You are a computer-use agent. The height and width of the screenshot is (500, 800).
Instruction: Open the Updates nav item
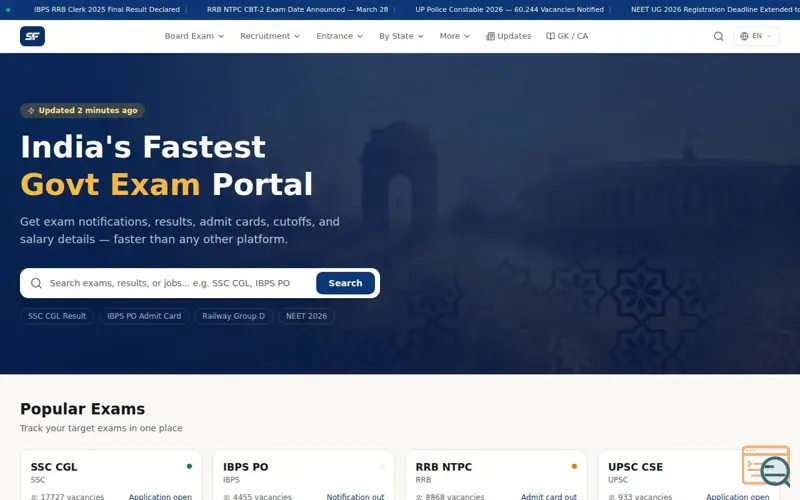[x=508, y=36]
